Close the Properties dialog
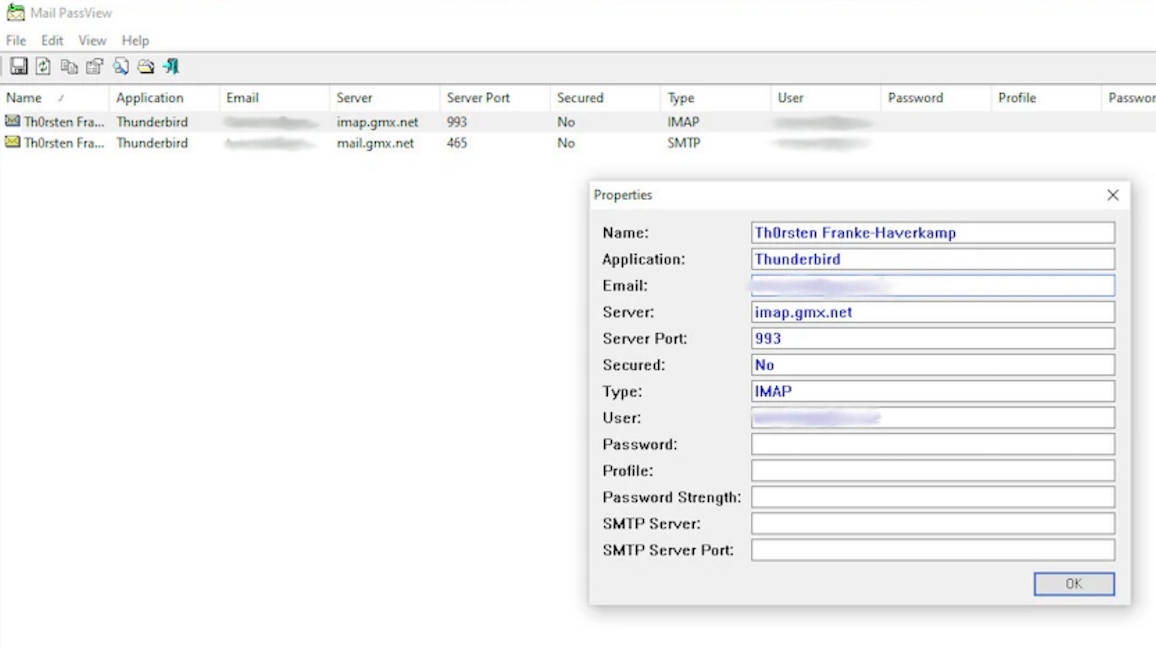1156x650 pixels. coord(1112,195)
